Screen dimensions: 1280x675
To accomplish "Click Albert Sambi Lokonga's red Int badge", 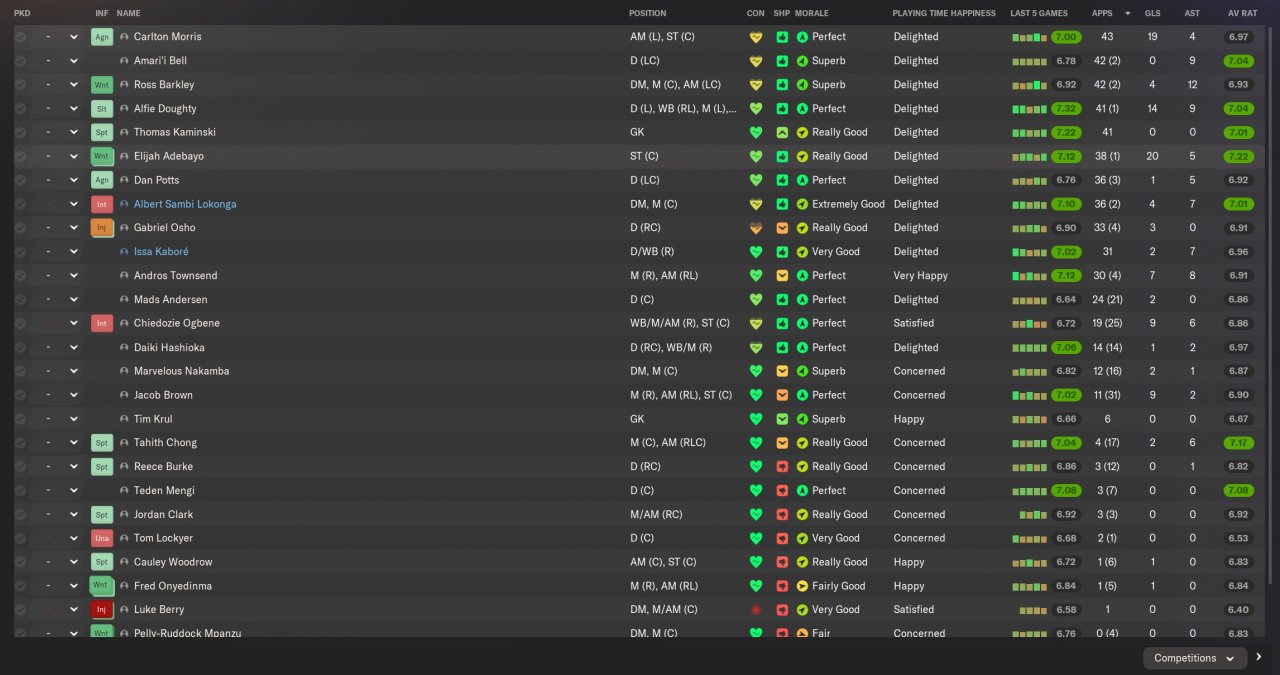I will [x=101, y=204].
